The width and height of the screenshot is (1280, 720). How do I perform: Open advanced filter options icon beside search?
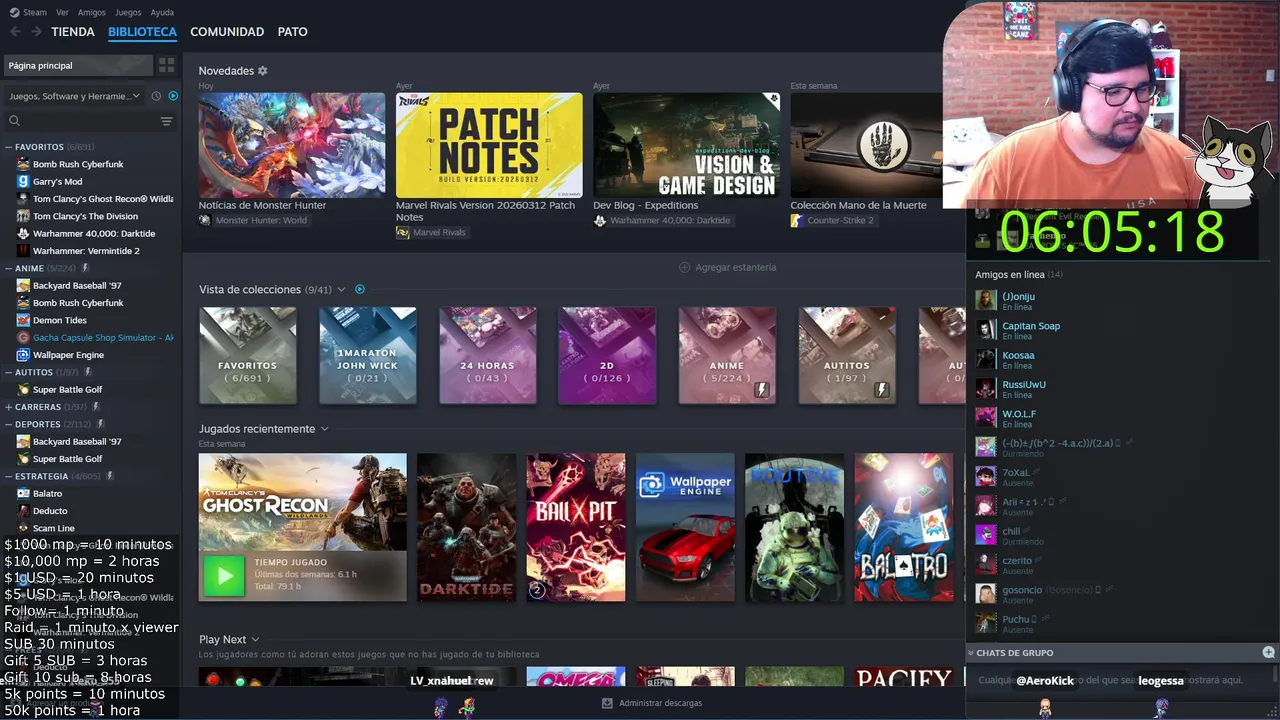click(x=166, y=121)
